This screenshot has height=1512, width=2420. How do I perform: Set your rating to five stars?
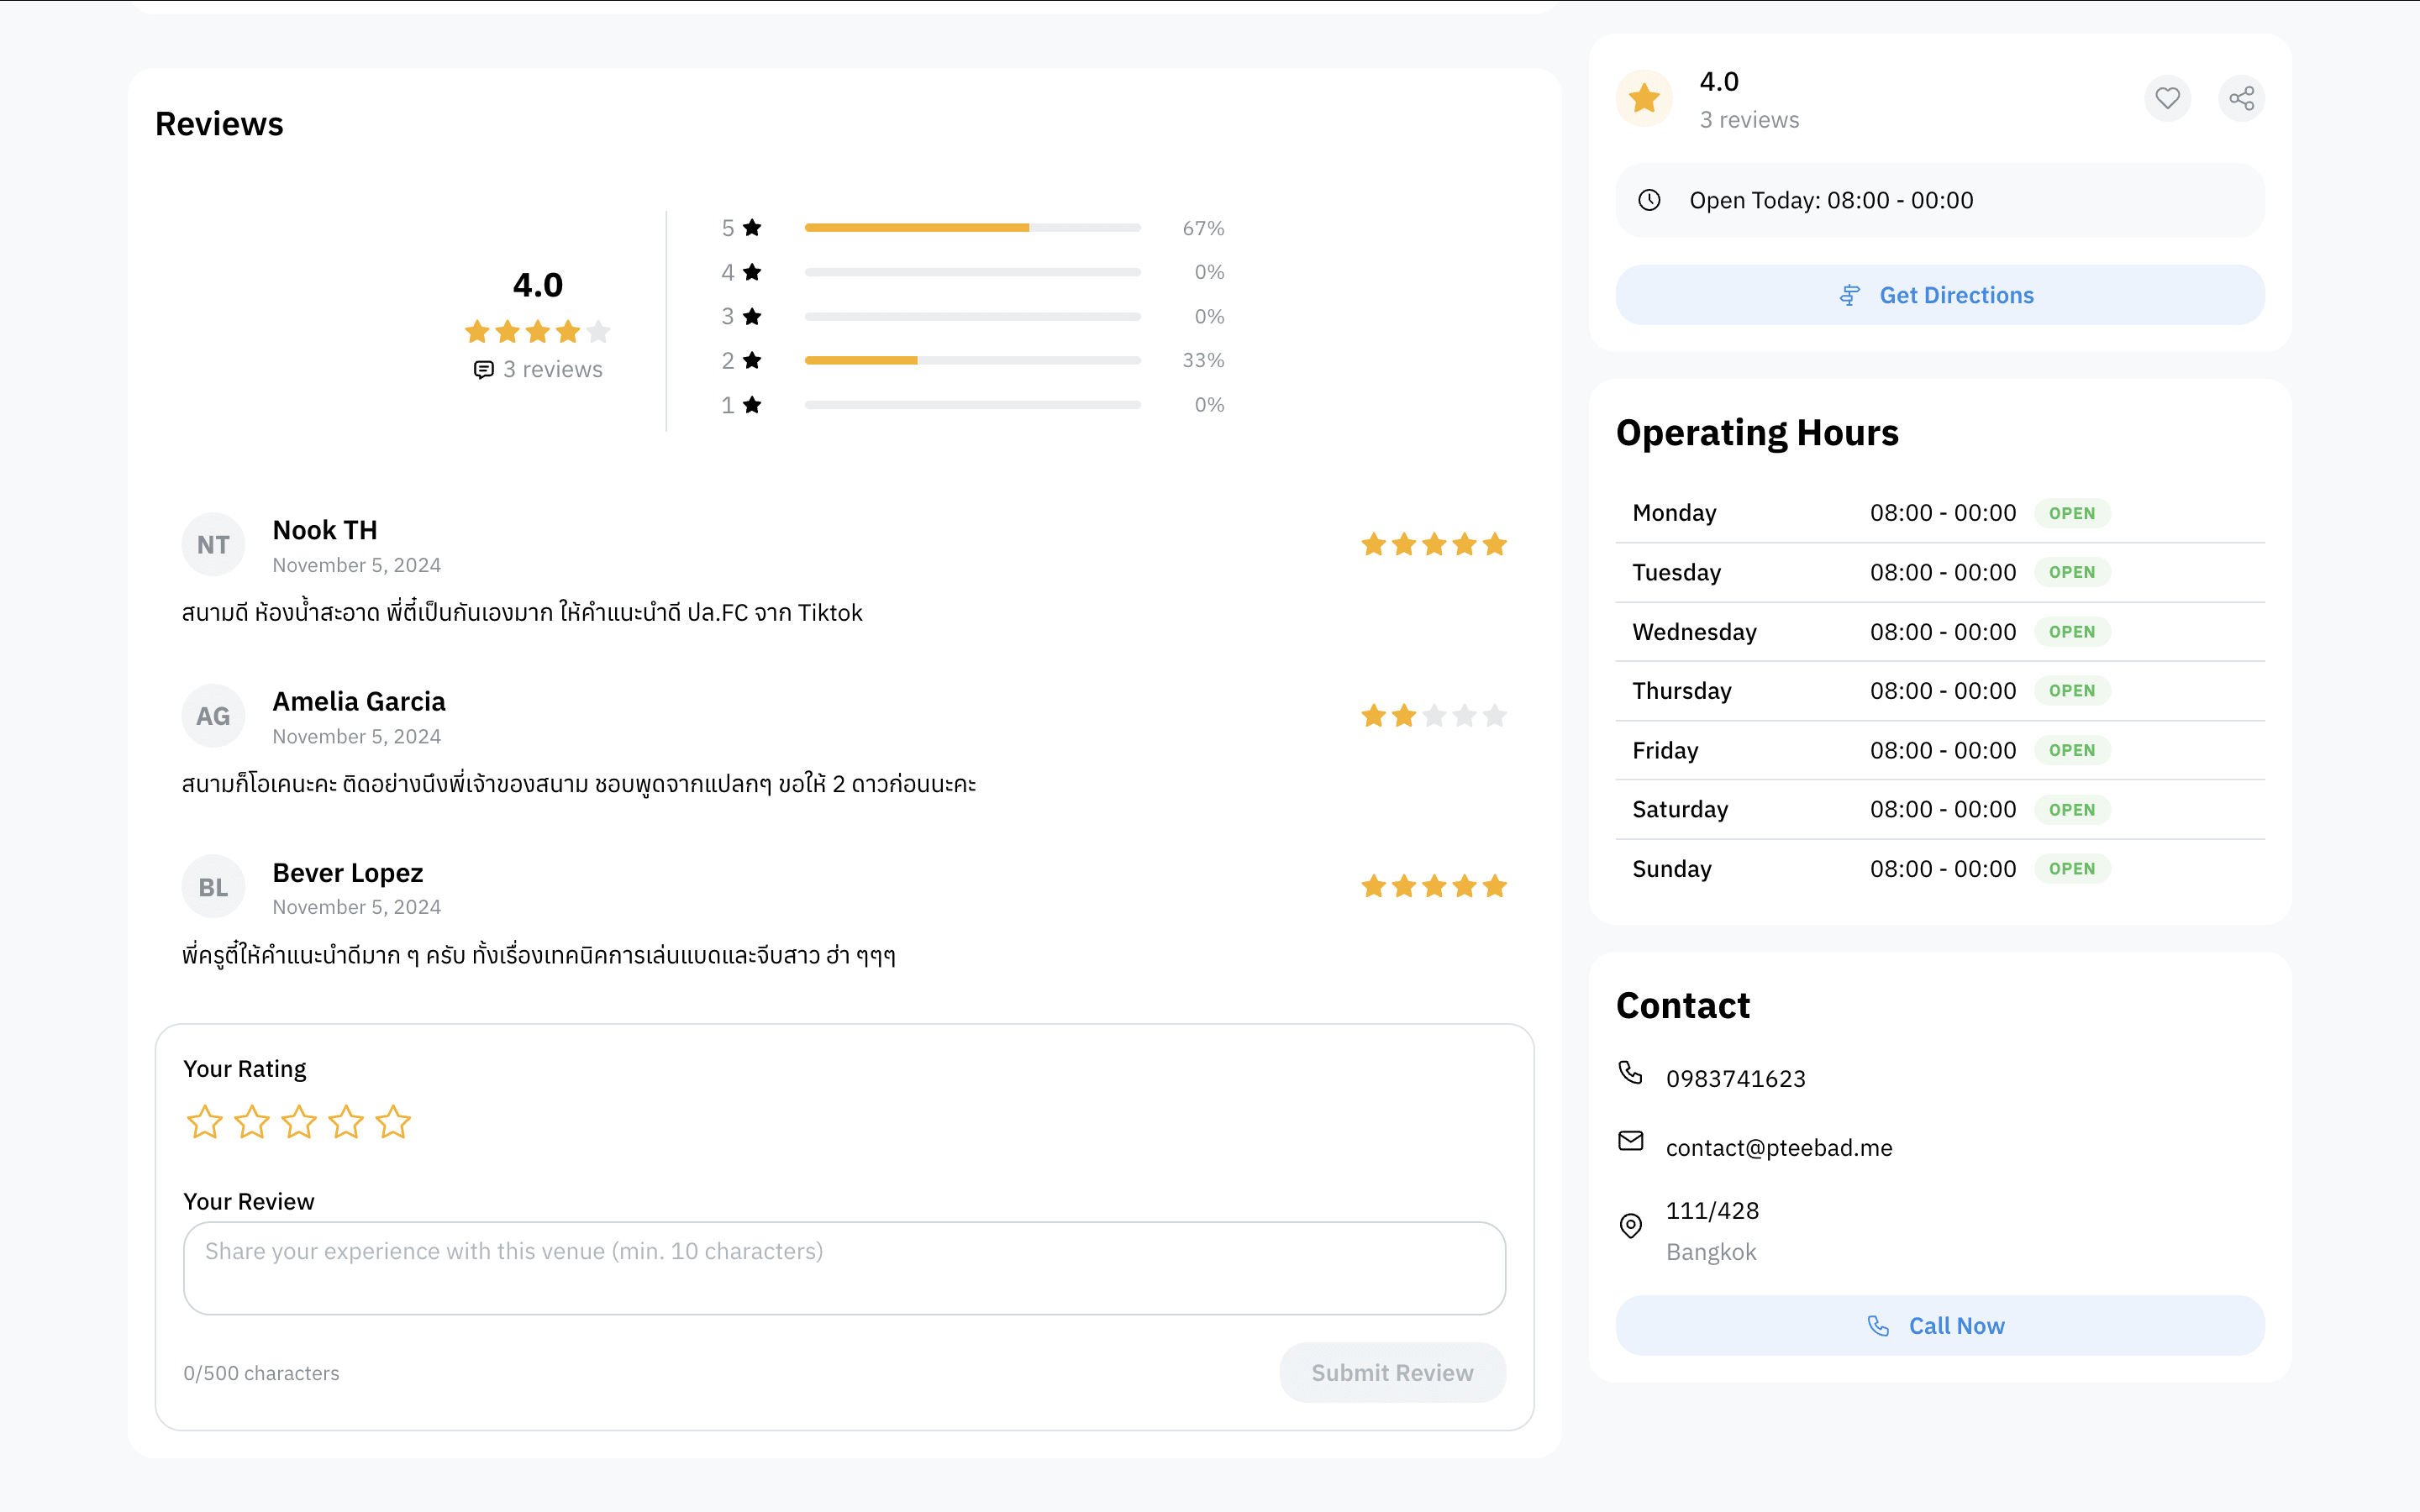(x=393, y=1122)
